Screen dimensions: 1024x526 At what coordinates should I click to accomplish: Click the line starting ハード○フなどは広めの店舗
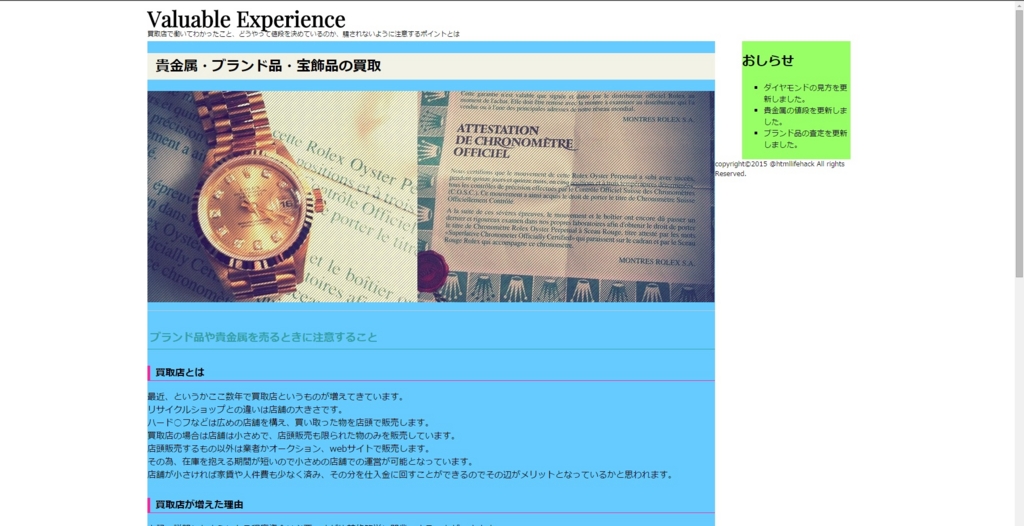point(289,423)
